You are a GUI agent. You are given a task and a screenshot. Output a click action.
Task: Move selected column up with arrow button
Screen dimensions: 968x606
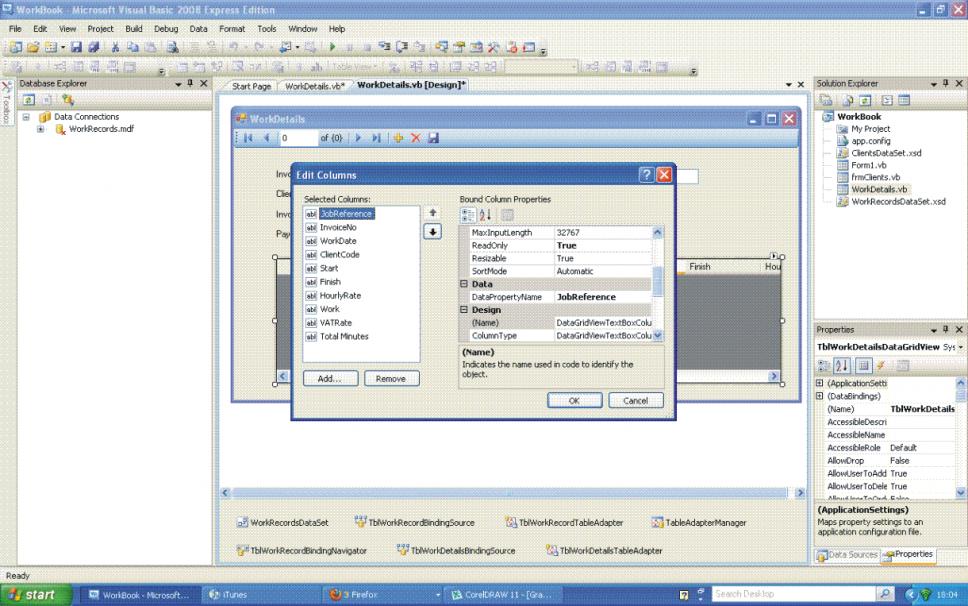(433, 213)
